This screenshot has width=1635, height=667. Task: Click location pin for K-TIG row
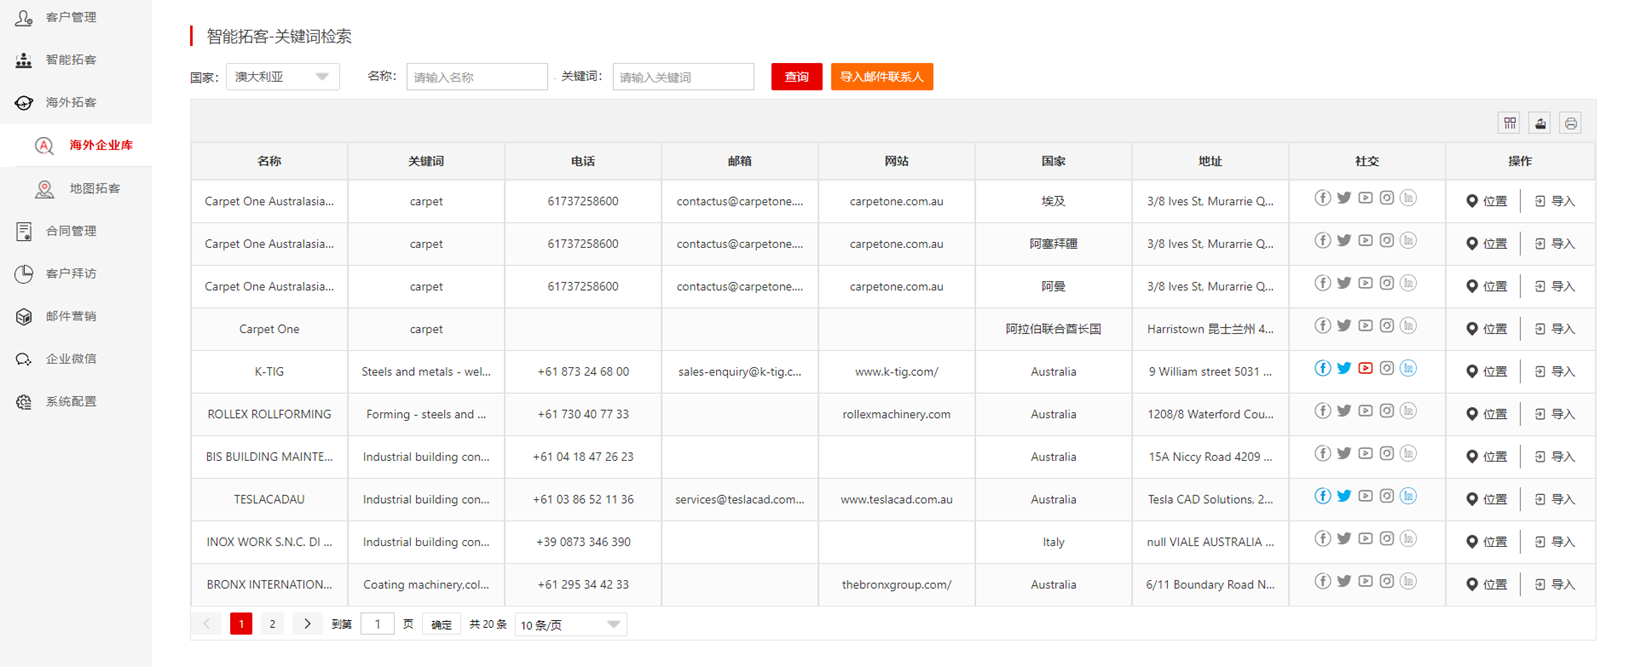(1472, 372)
